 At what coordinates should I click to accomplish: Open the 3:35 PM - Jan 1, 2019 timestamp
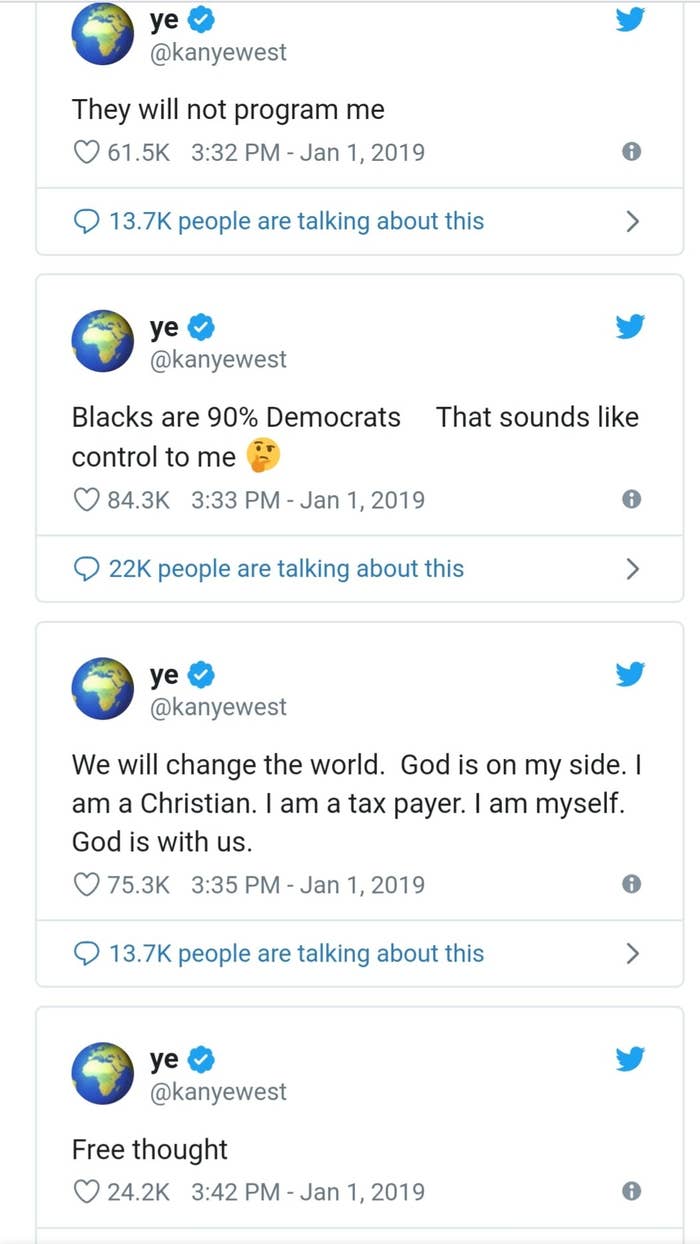[307, 884]
